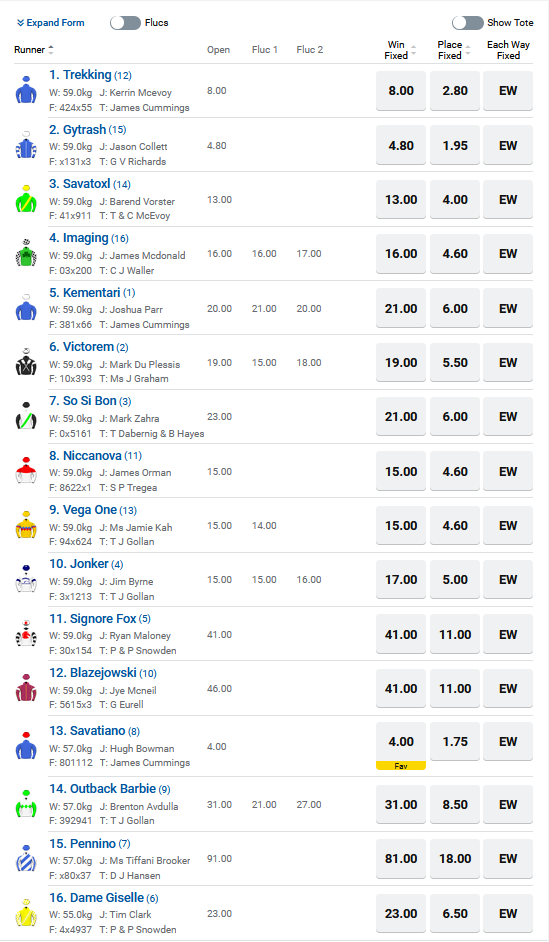Choose the EW button for Kementari
Screen dimensions: 549x942
click(x=508, y=308)
